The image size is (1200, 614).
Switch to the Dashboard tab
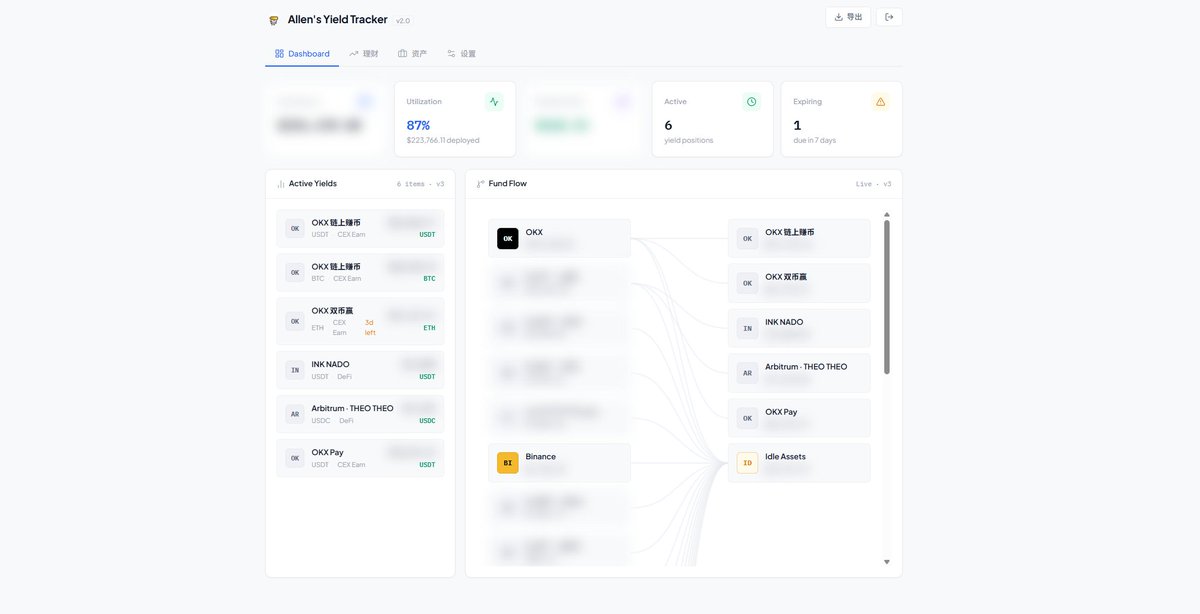pos(302,53)
